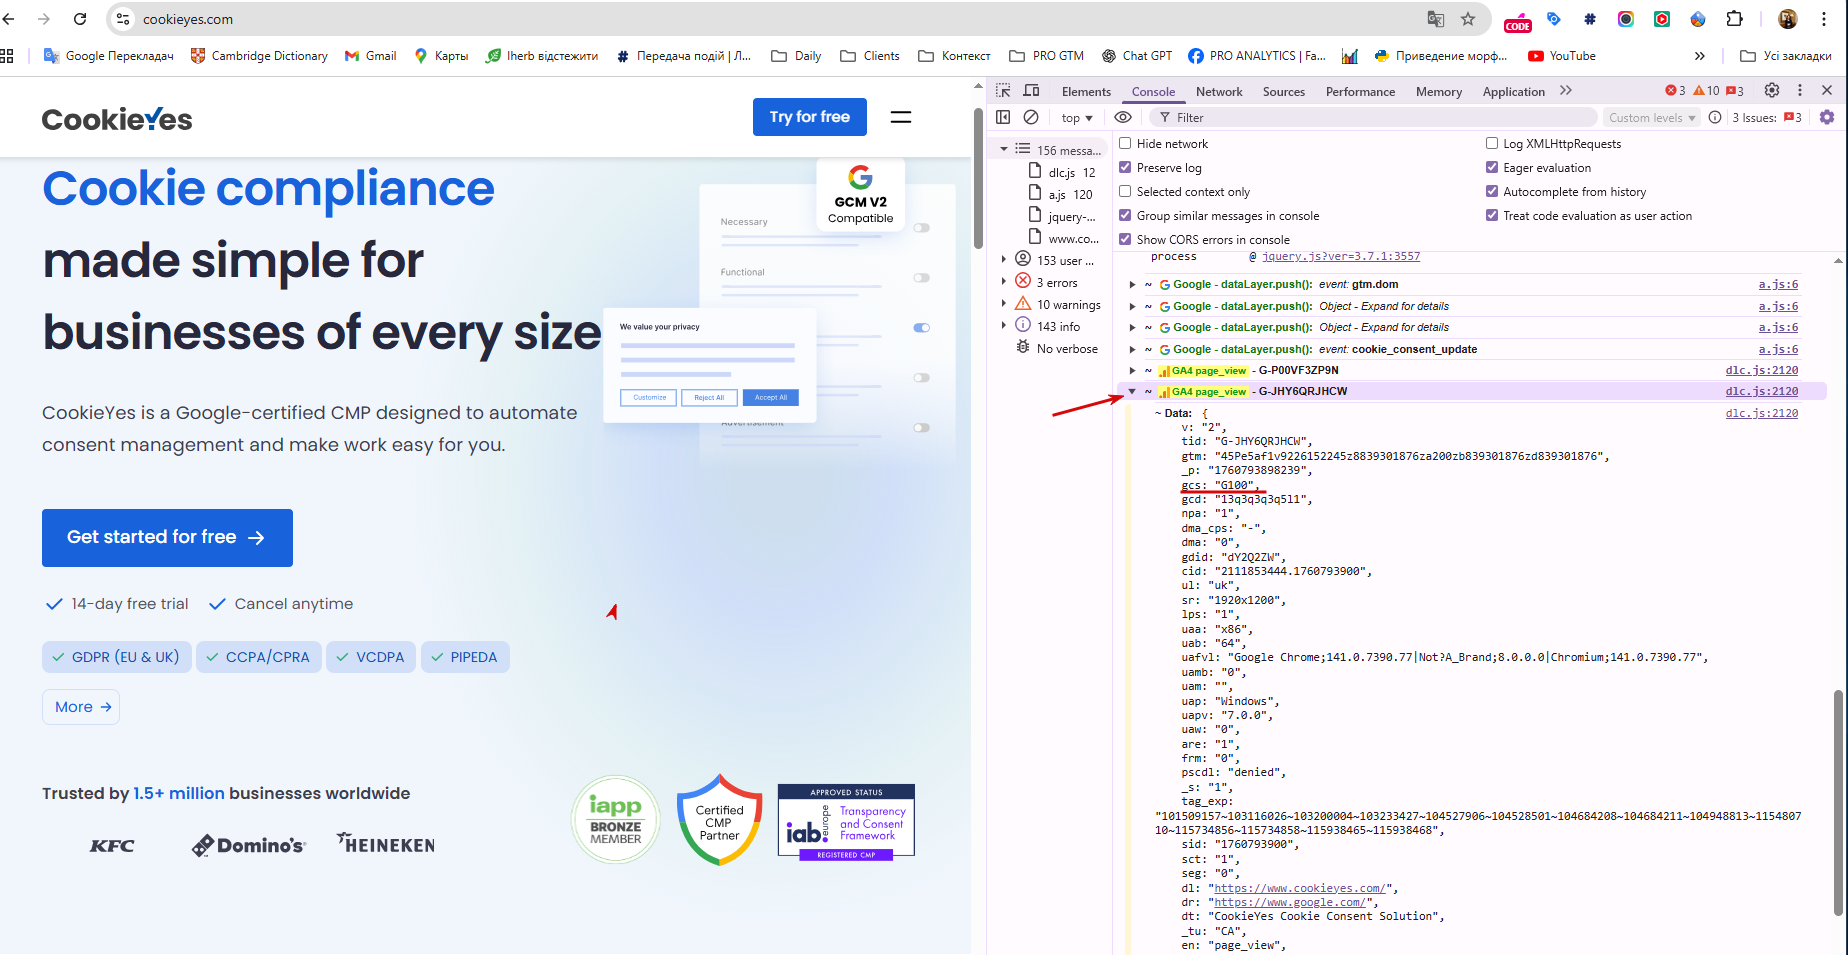Open the Усі закладки bookmarks folder

(1786, 56)
